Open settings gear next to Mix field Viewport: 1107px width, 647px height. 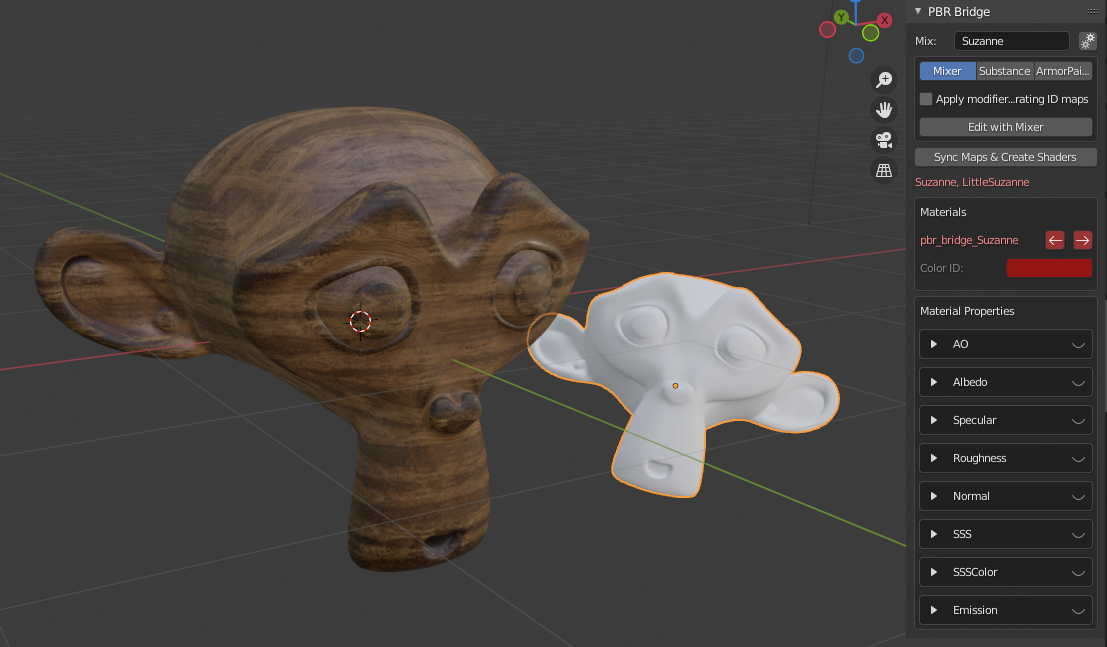(x=1088, y=41)
